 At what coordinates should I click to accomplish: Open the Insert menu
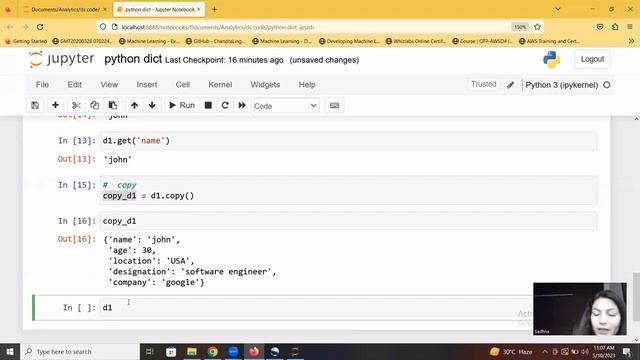point(147,84)
